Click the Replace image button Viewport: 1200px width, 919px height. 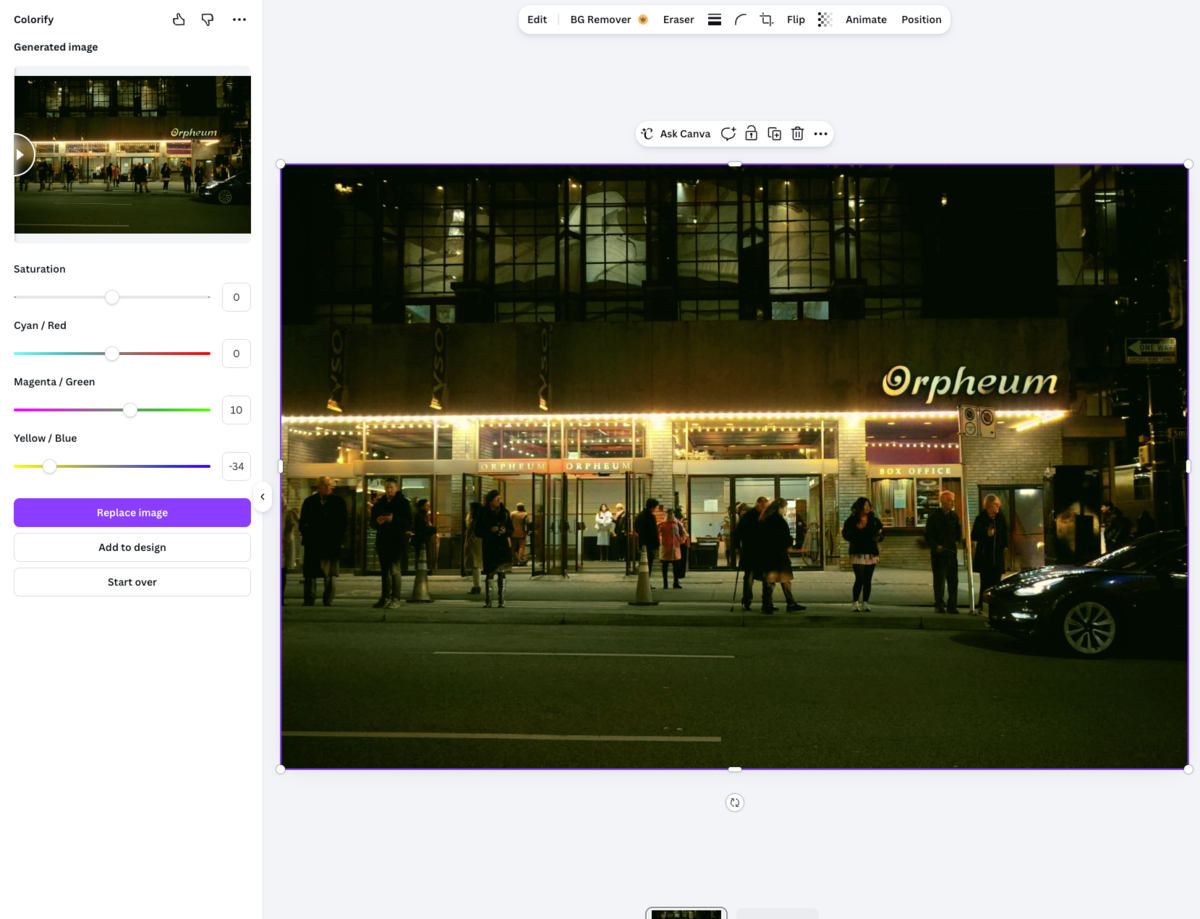[132, 513]
